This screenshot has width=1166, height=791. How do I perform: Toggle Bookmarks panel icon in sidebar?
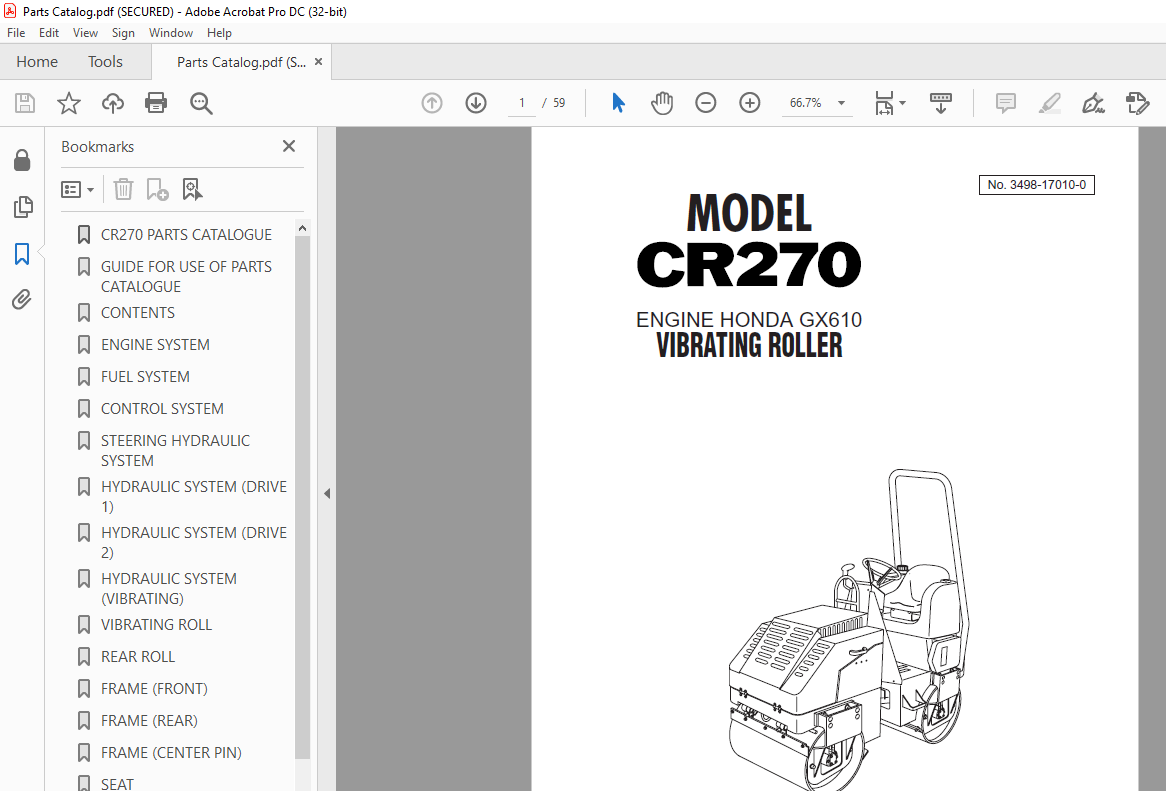coord(22,254)
